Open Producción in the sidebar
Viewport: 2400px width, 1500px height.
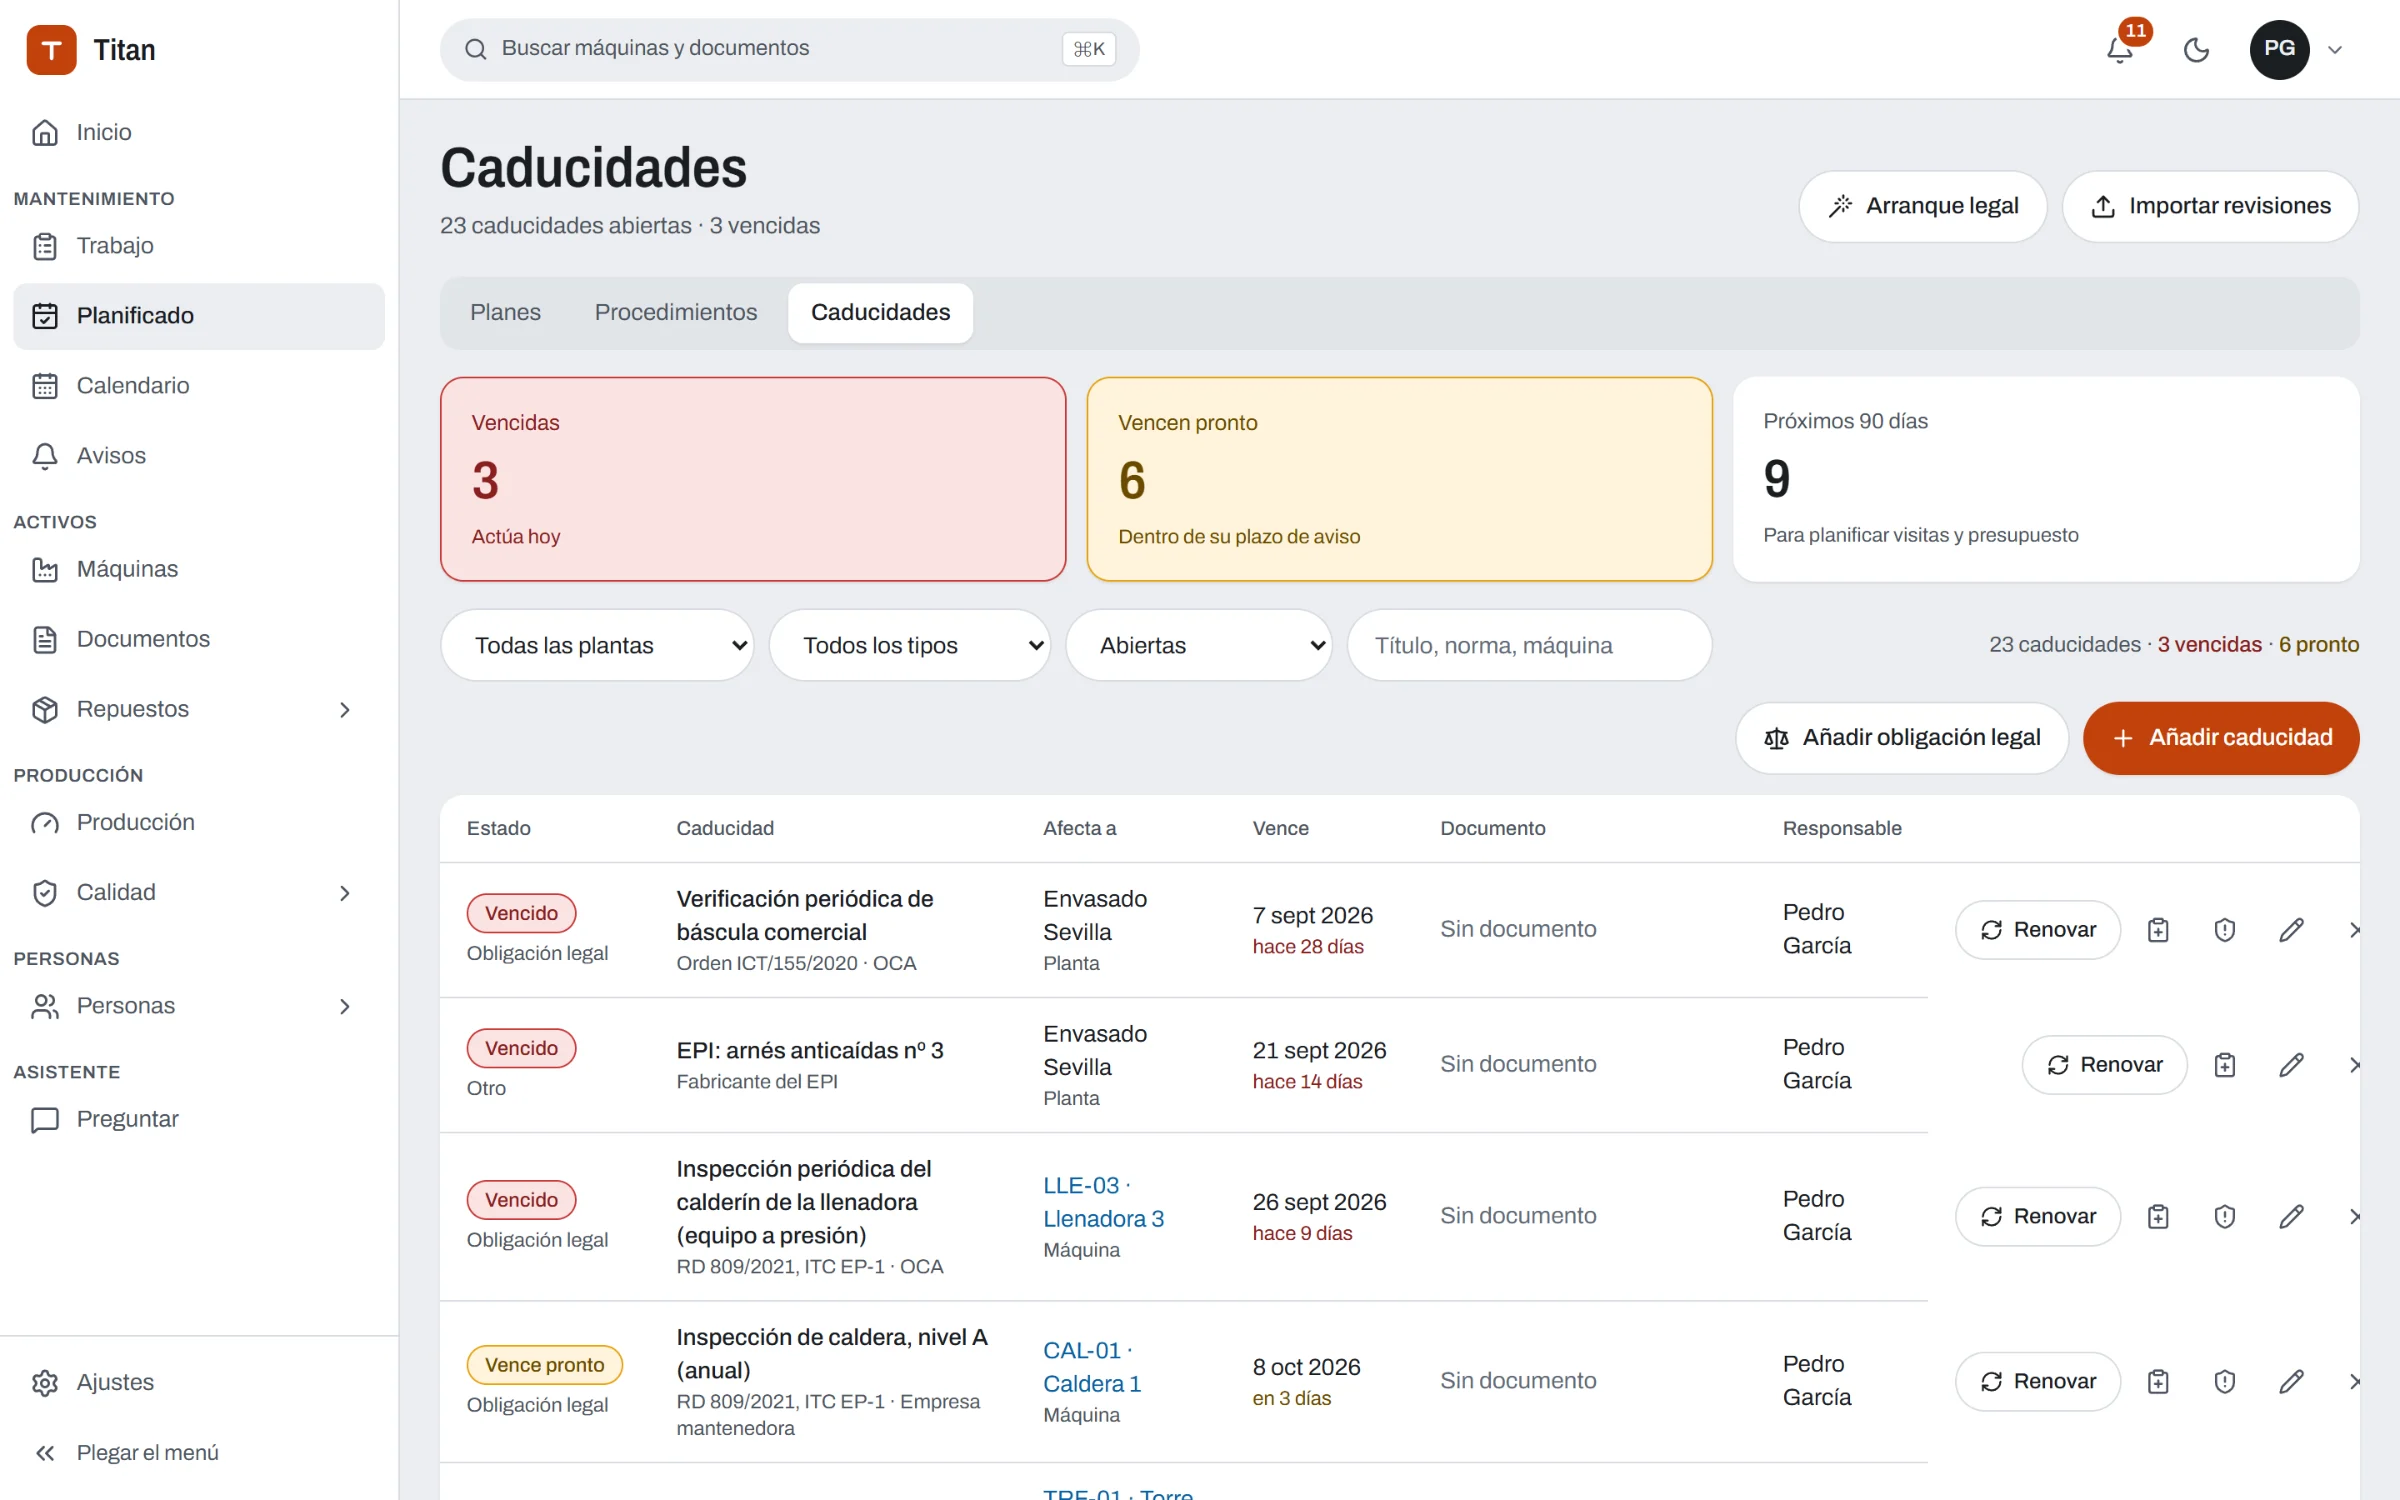pyautogui.click(x=199, y=823)
